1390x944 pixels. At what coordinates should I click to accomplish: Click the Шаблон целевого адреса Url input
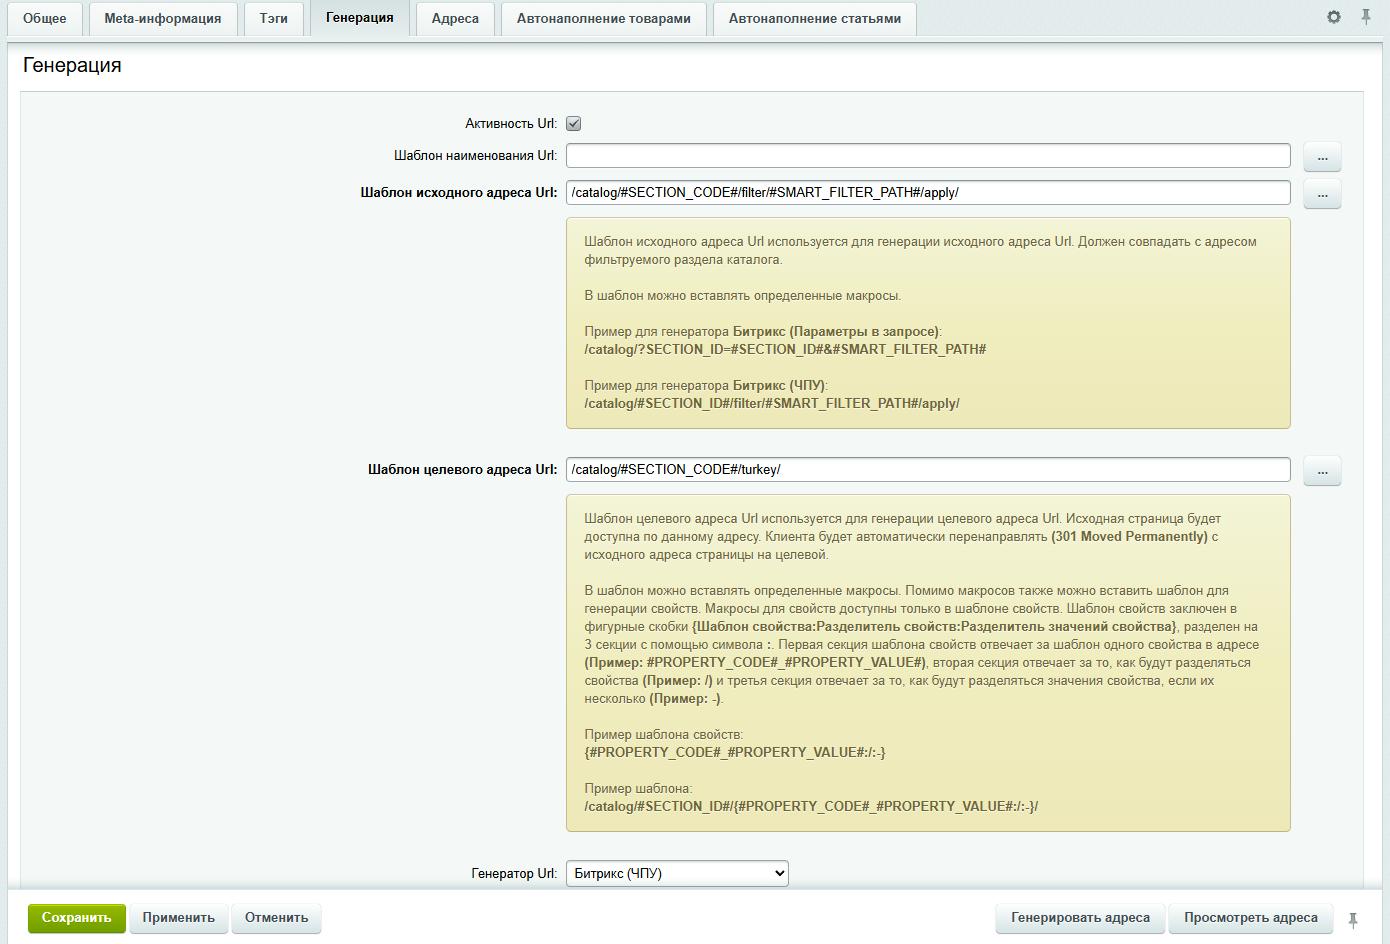928,470
